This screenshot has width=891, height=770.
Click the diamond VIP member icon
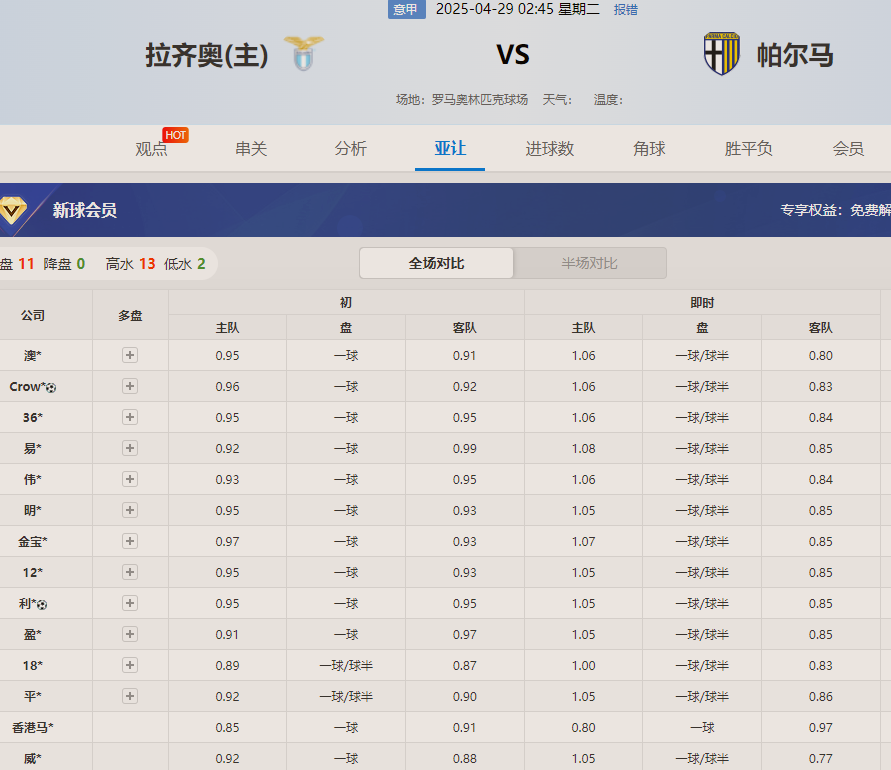point(15,210)
